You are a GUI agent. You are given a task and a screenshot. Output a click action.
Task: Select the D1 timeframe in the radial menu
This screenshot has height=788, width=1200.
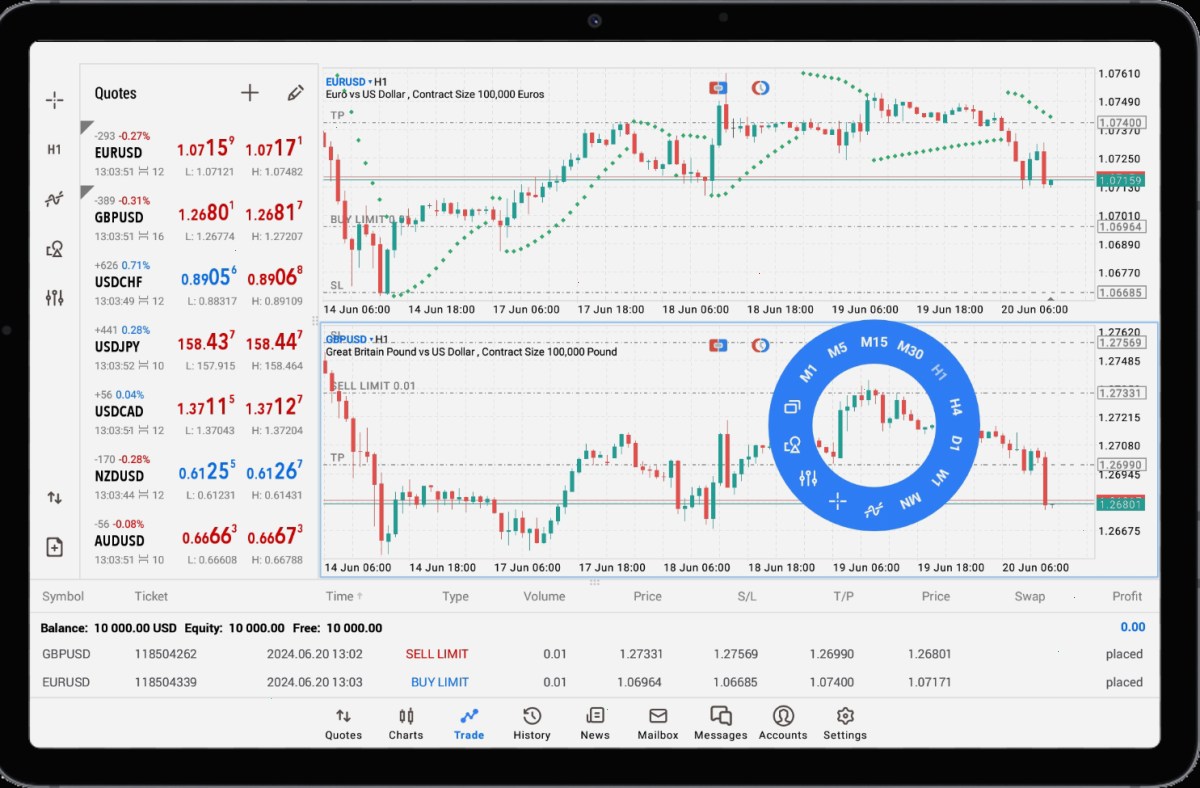point(955,444)
